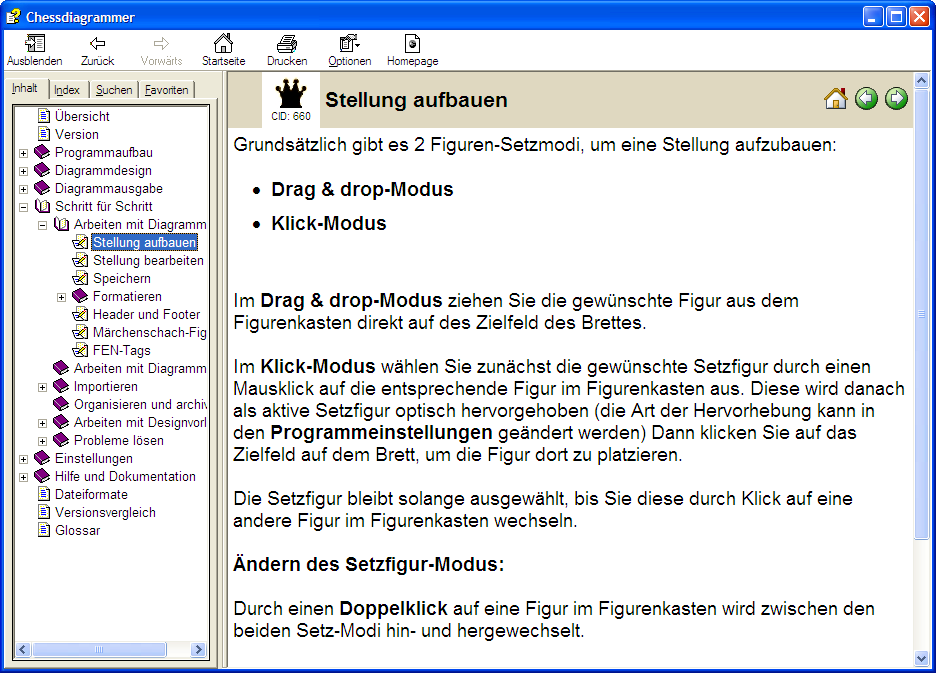Click the page icon beside Dateiformate

click(44, 494)
